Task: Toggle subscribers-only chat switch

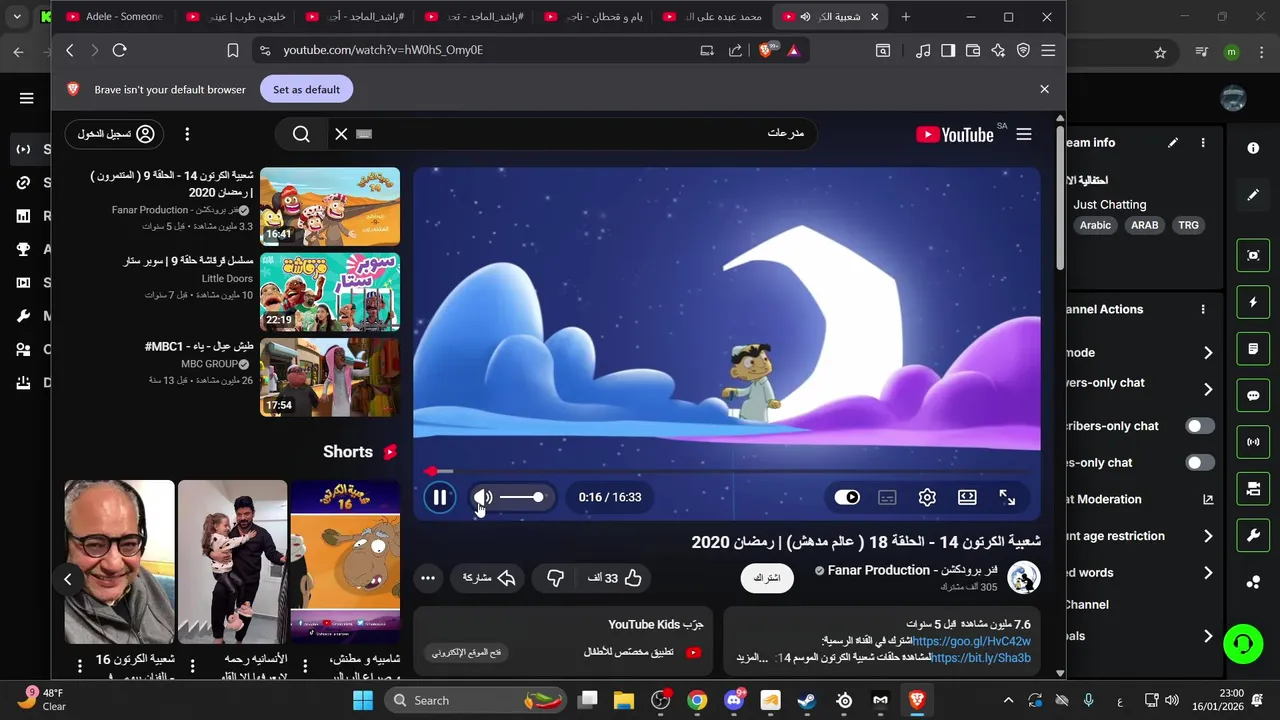Action: coord(1200,426)
